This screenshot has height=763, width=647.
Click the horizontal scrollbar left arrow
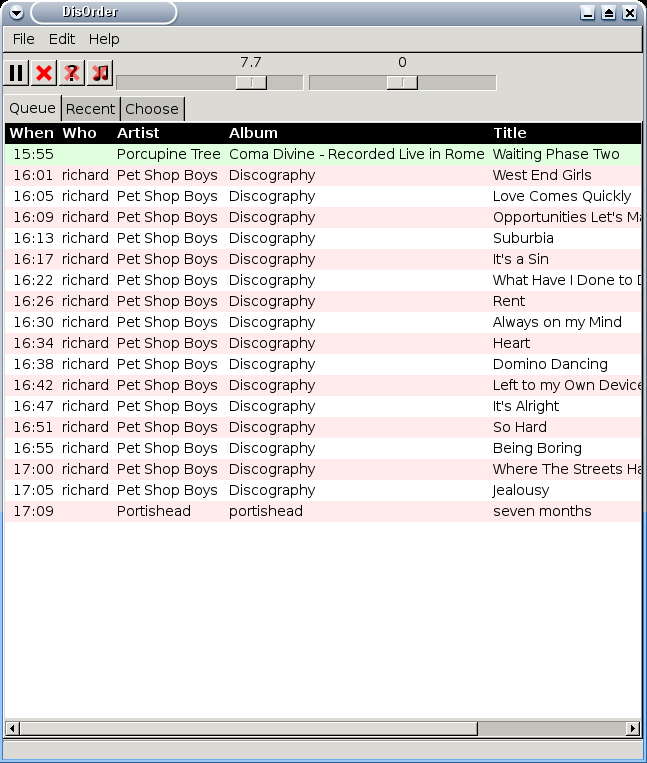(12, 728)
